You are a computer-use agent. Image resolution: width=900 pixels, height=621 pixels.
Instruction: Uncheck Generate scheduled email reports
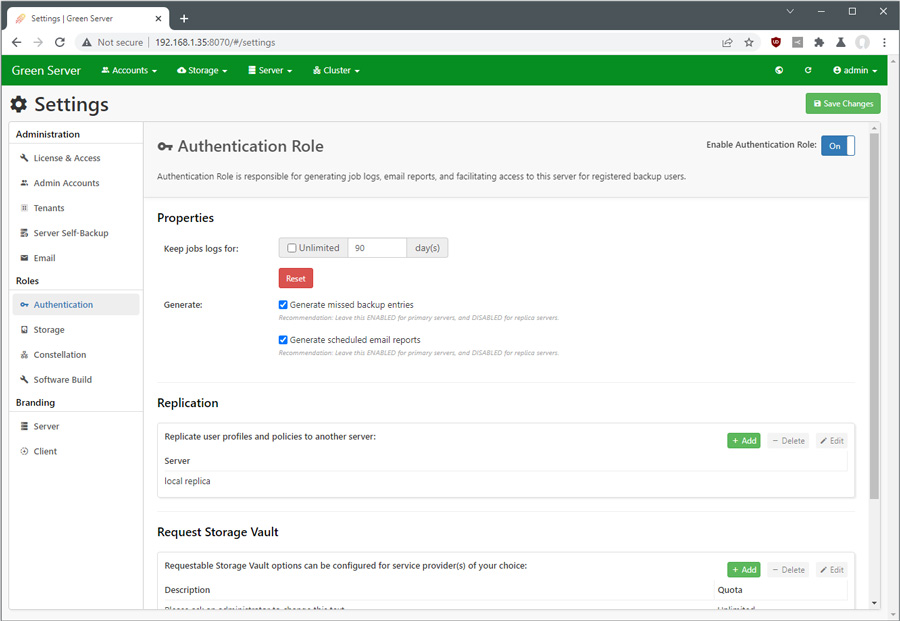tap(283, 340)
